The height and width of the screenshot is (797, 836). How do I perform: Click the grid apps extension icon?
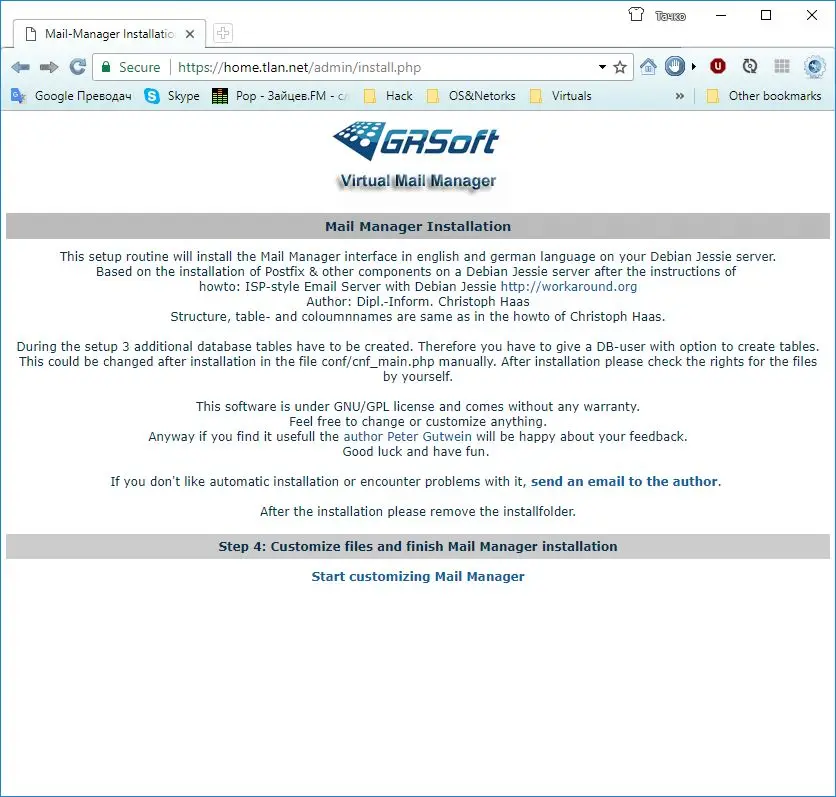coord(782,67)
